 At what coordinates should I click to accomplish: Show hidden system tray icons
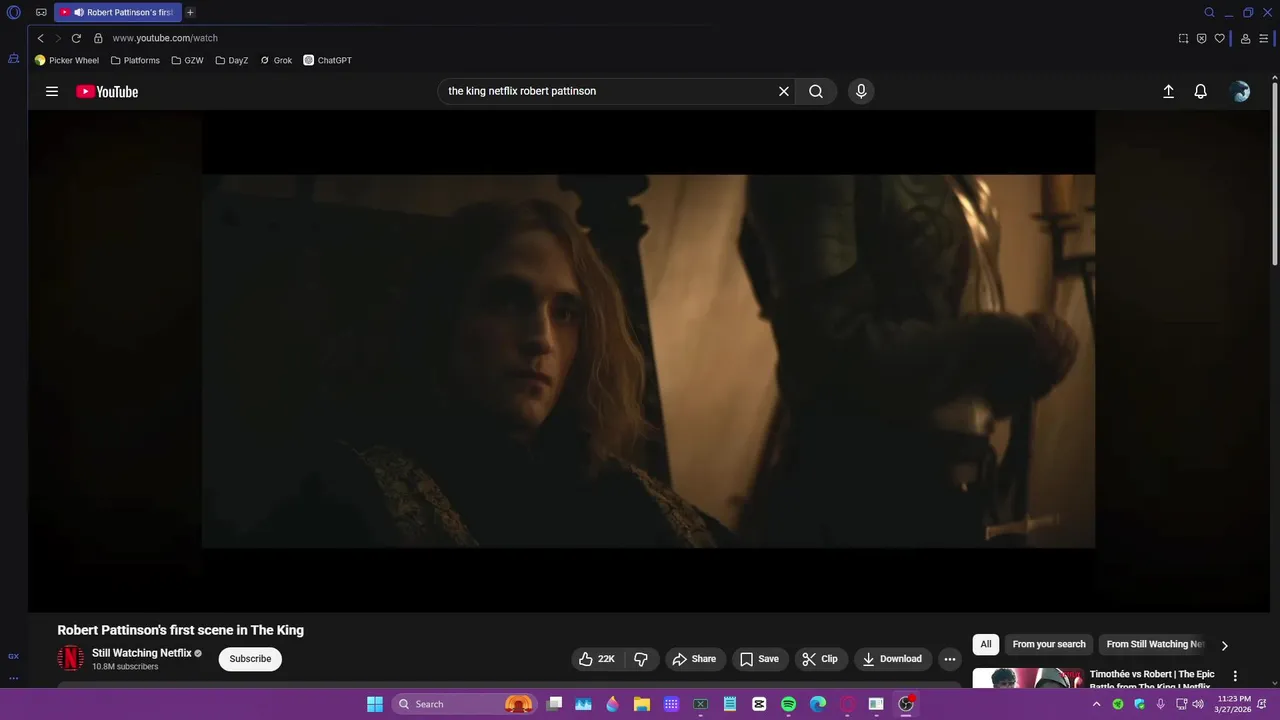(x=1097, y=704)
